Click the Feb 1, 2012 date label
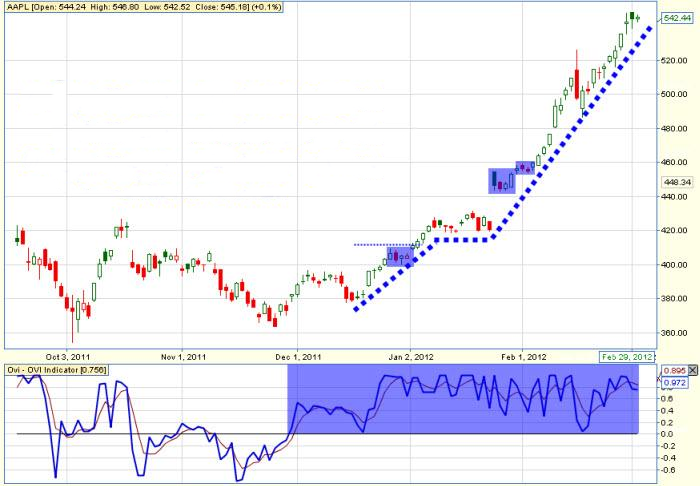The width and height of the screenshot is (700, 486). (524, 357)
